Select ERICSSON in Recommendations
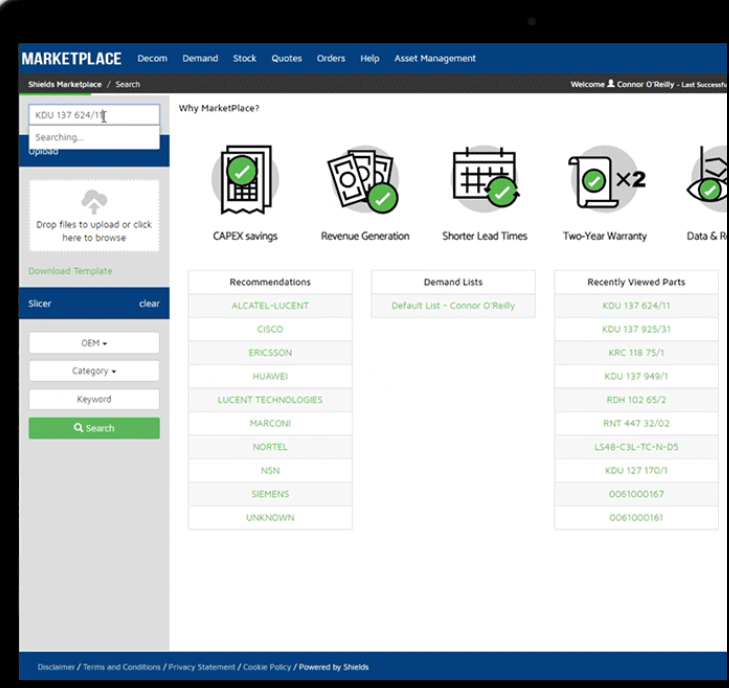Image resolution: width=729 pixels, height=688 pixels. (x=270, y=353)
